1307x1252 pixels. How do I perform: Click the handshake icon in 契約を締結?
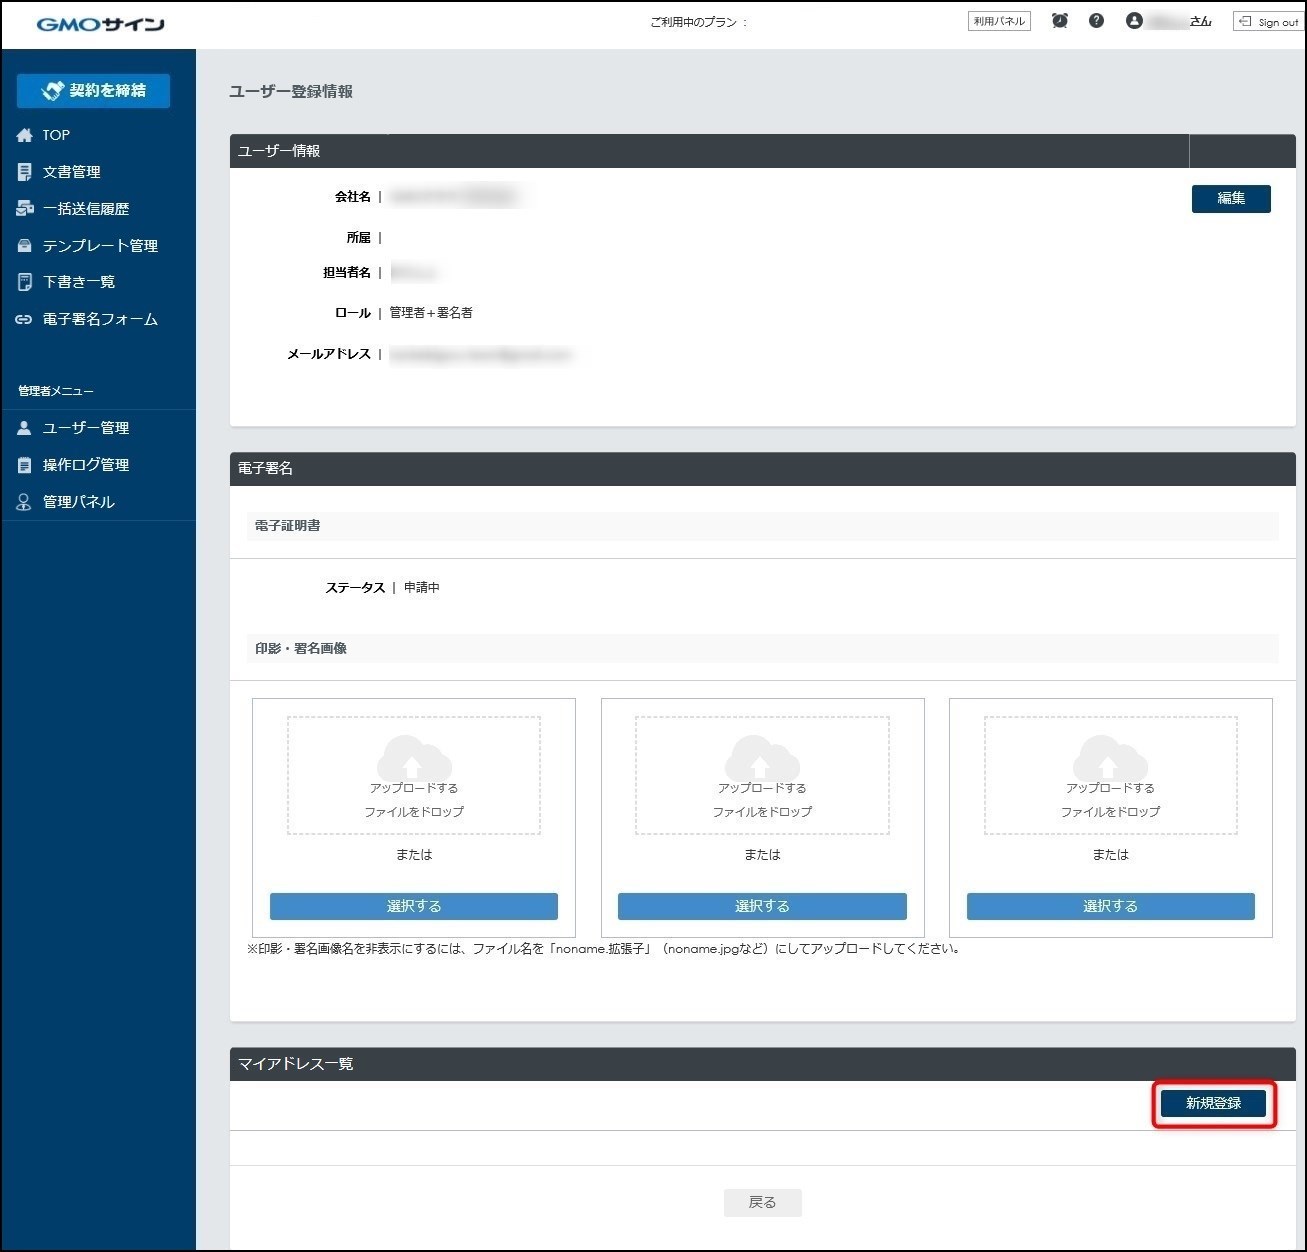[x=53, y=91]
